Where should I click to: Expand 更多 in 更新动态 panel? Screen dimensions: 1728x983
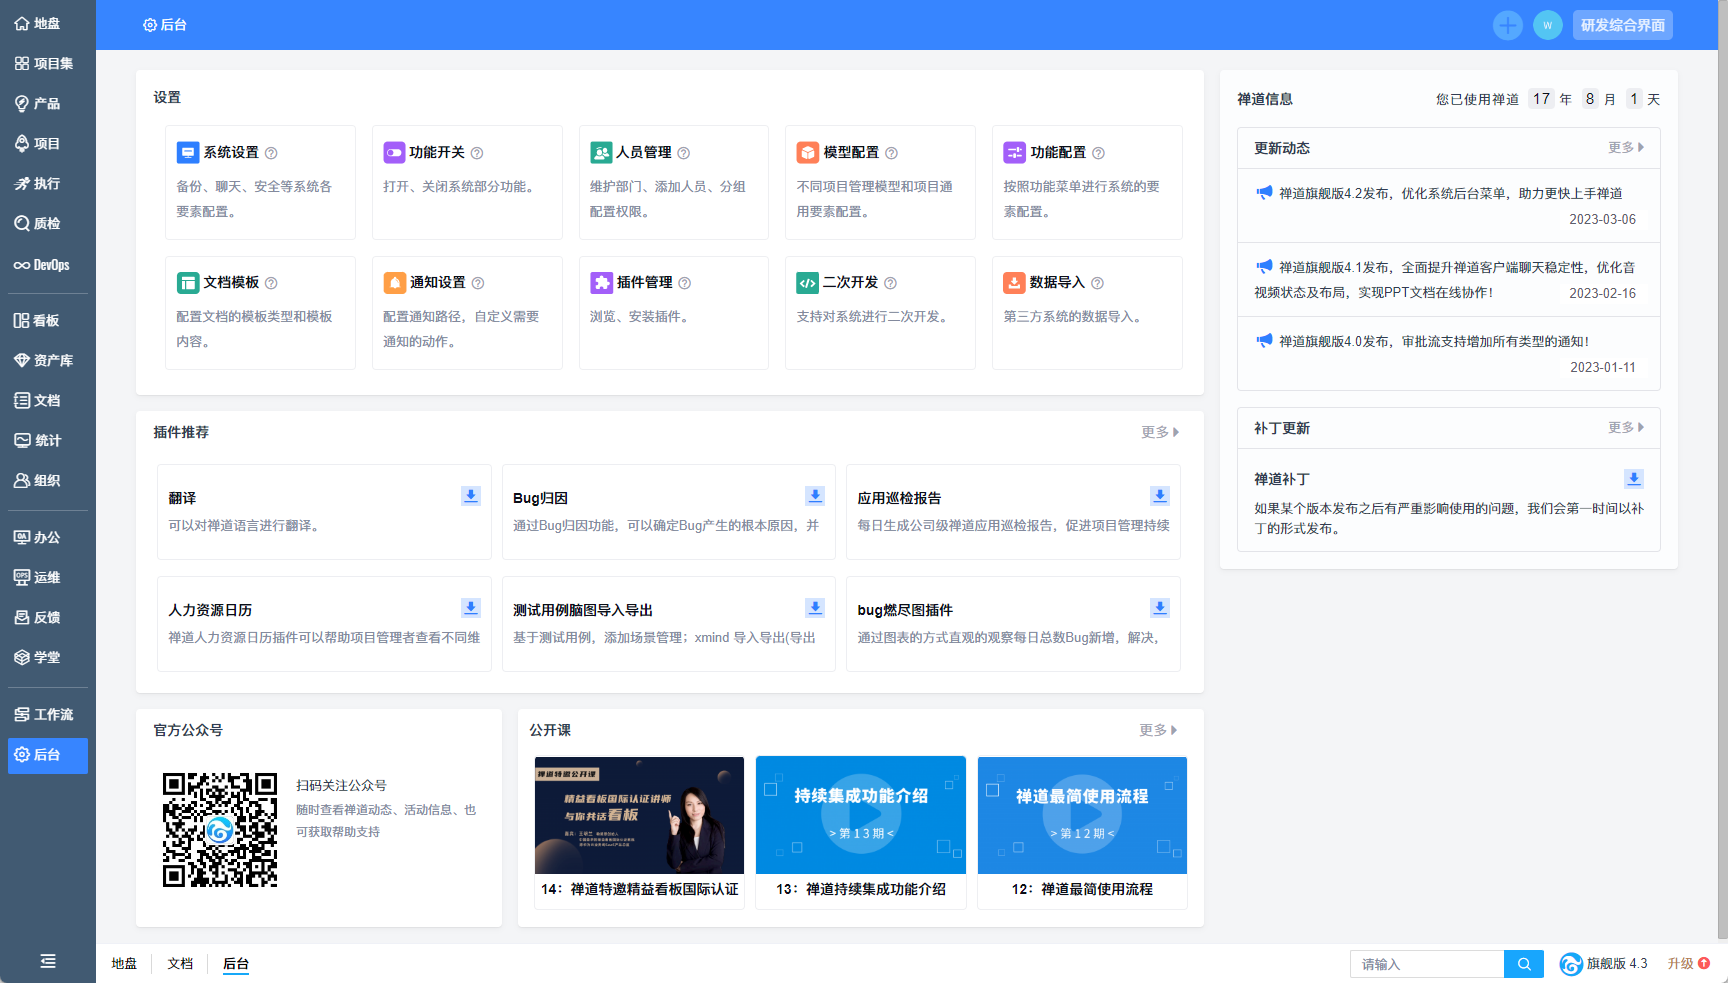pos(1626,147)
